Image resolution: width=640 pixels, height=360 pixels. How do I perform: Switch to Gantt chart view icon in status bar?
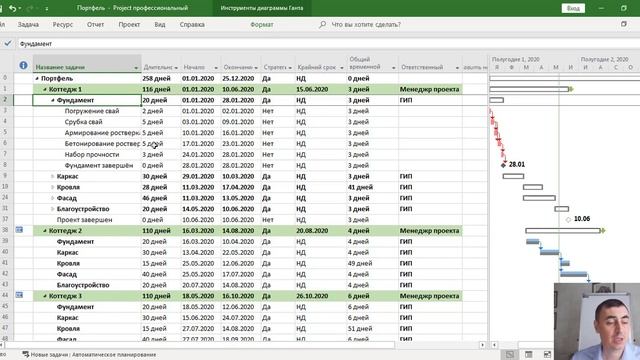pyautogui.click(x=510, y=354)
